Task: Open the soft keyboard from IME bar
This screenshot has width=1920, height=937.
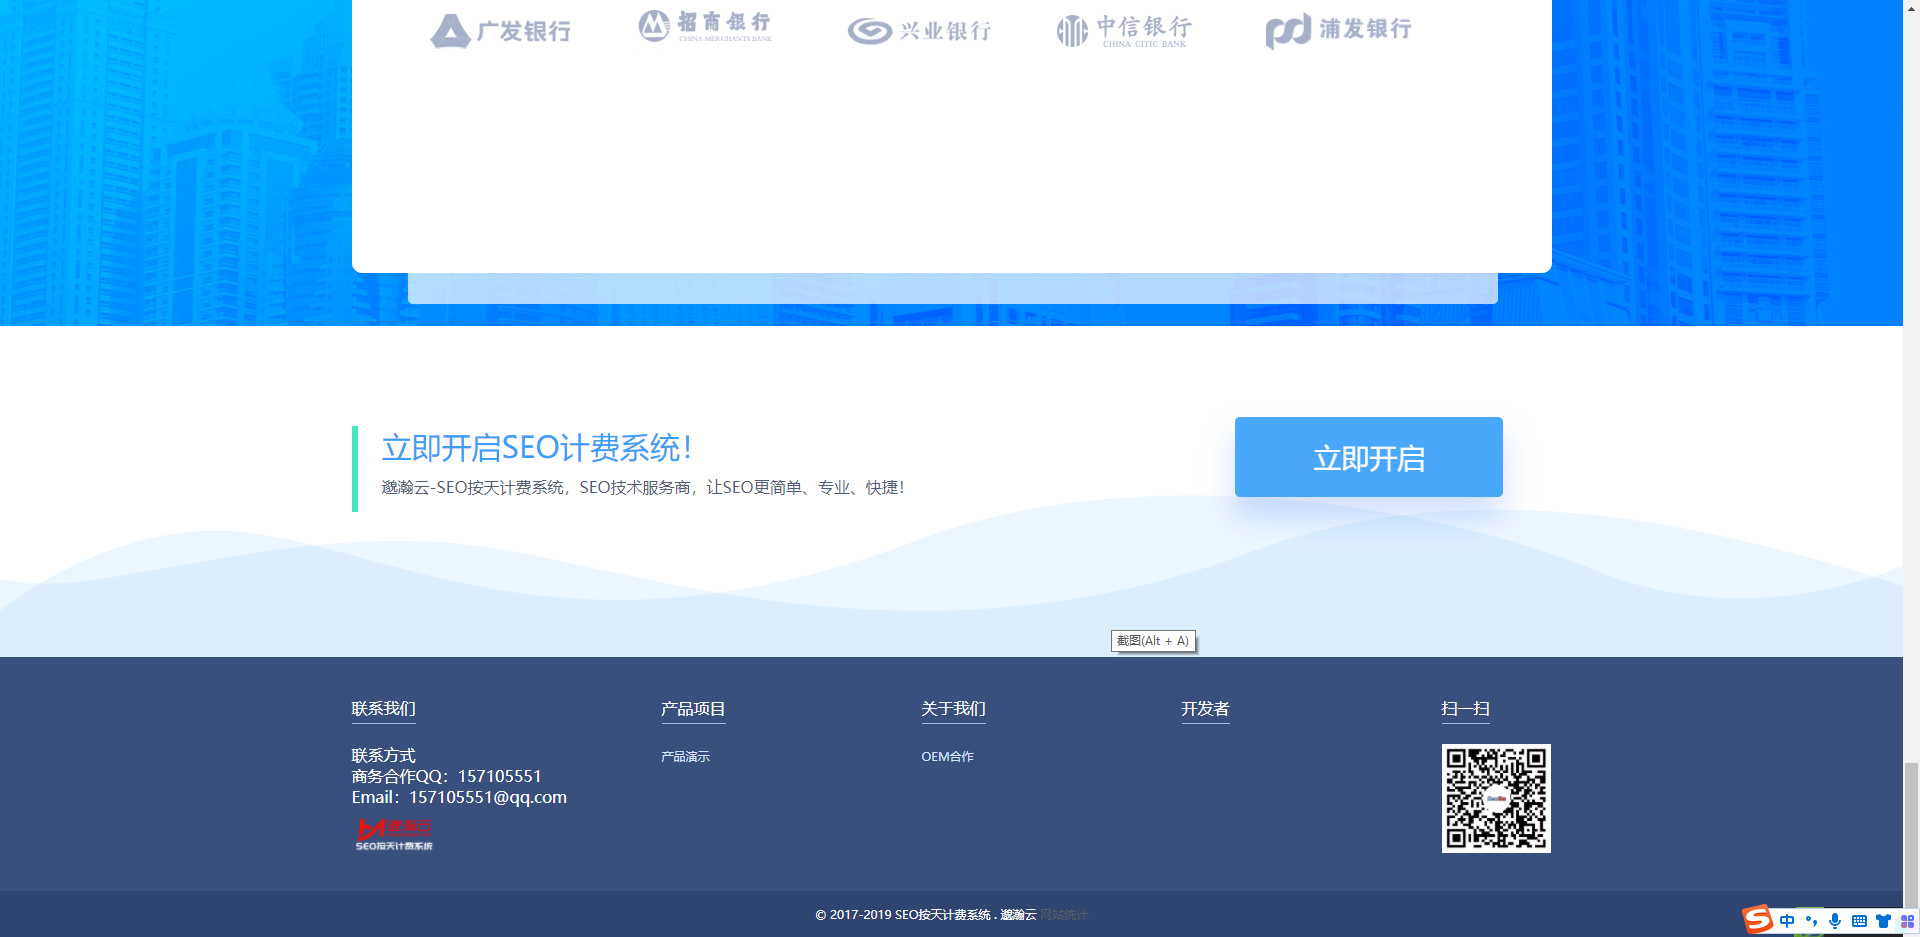Action: pos(1859,921)
